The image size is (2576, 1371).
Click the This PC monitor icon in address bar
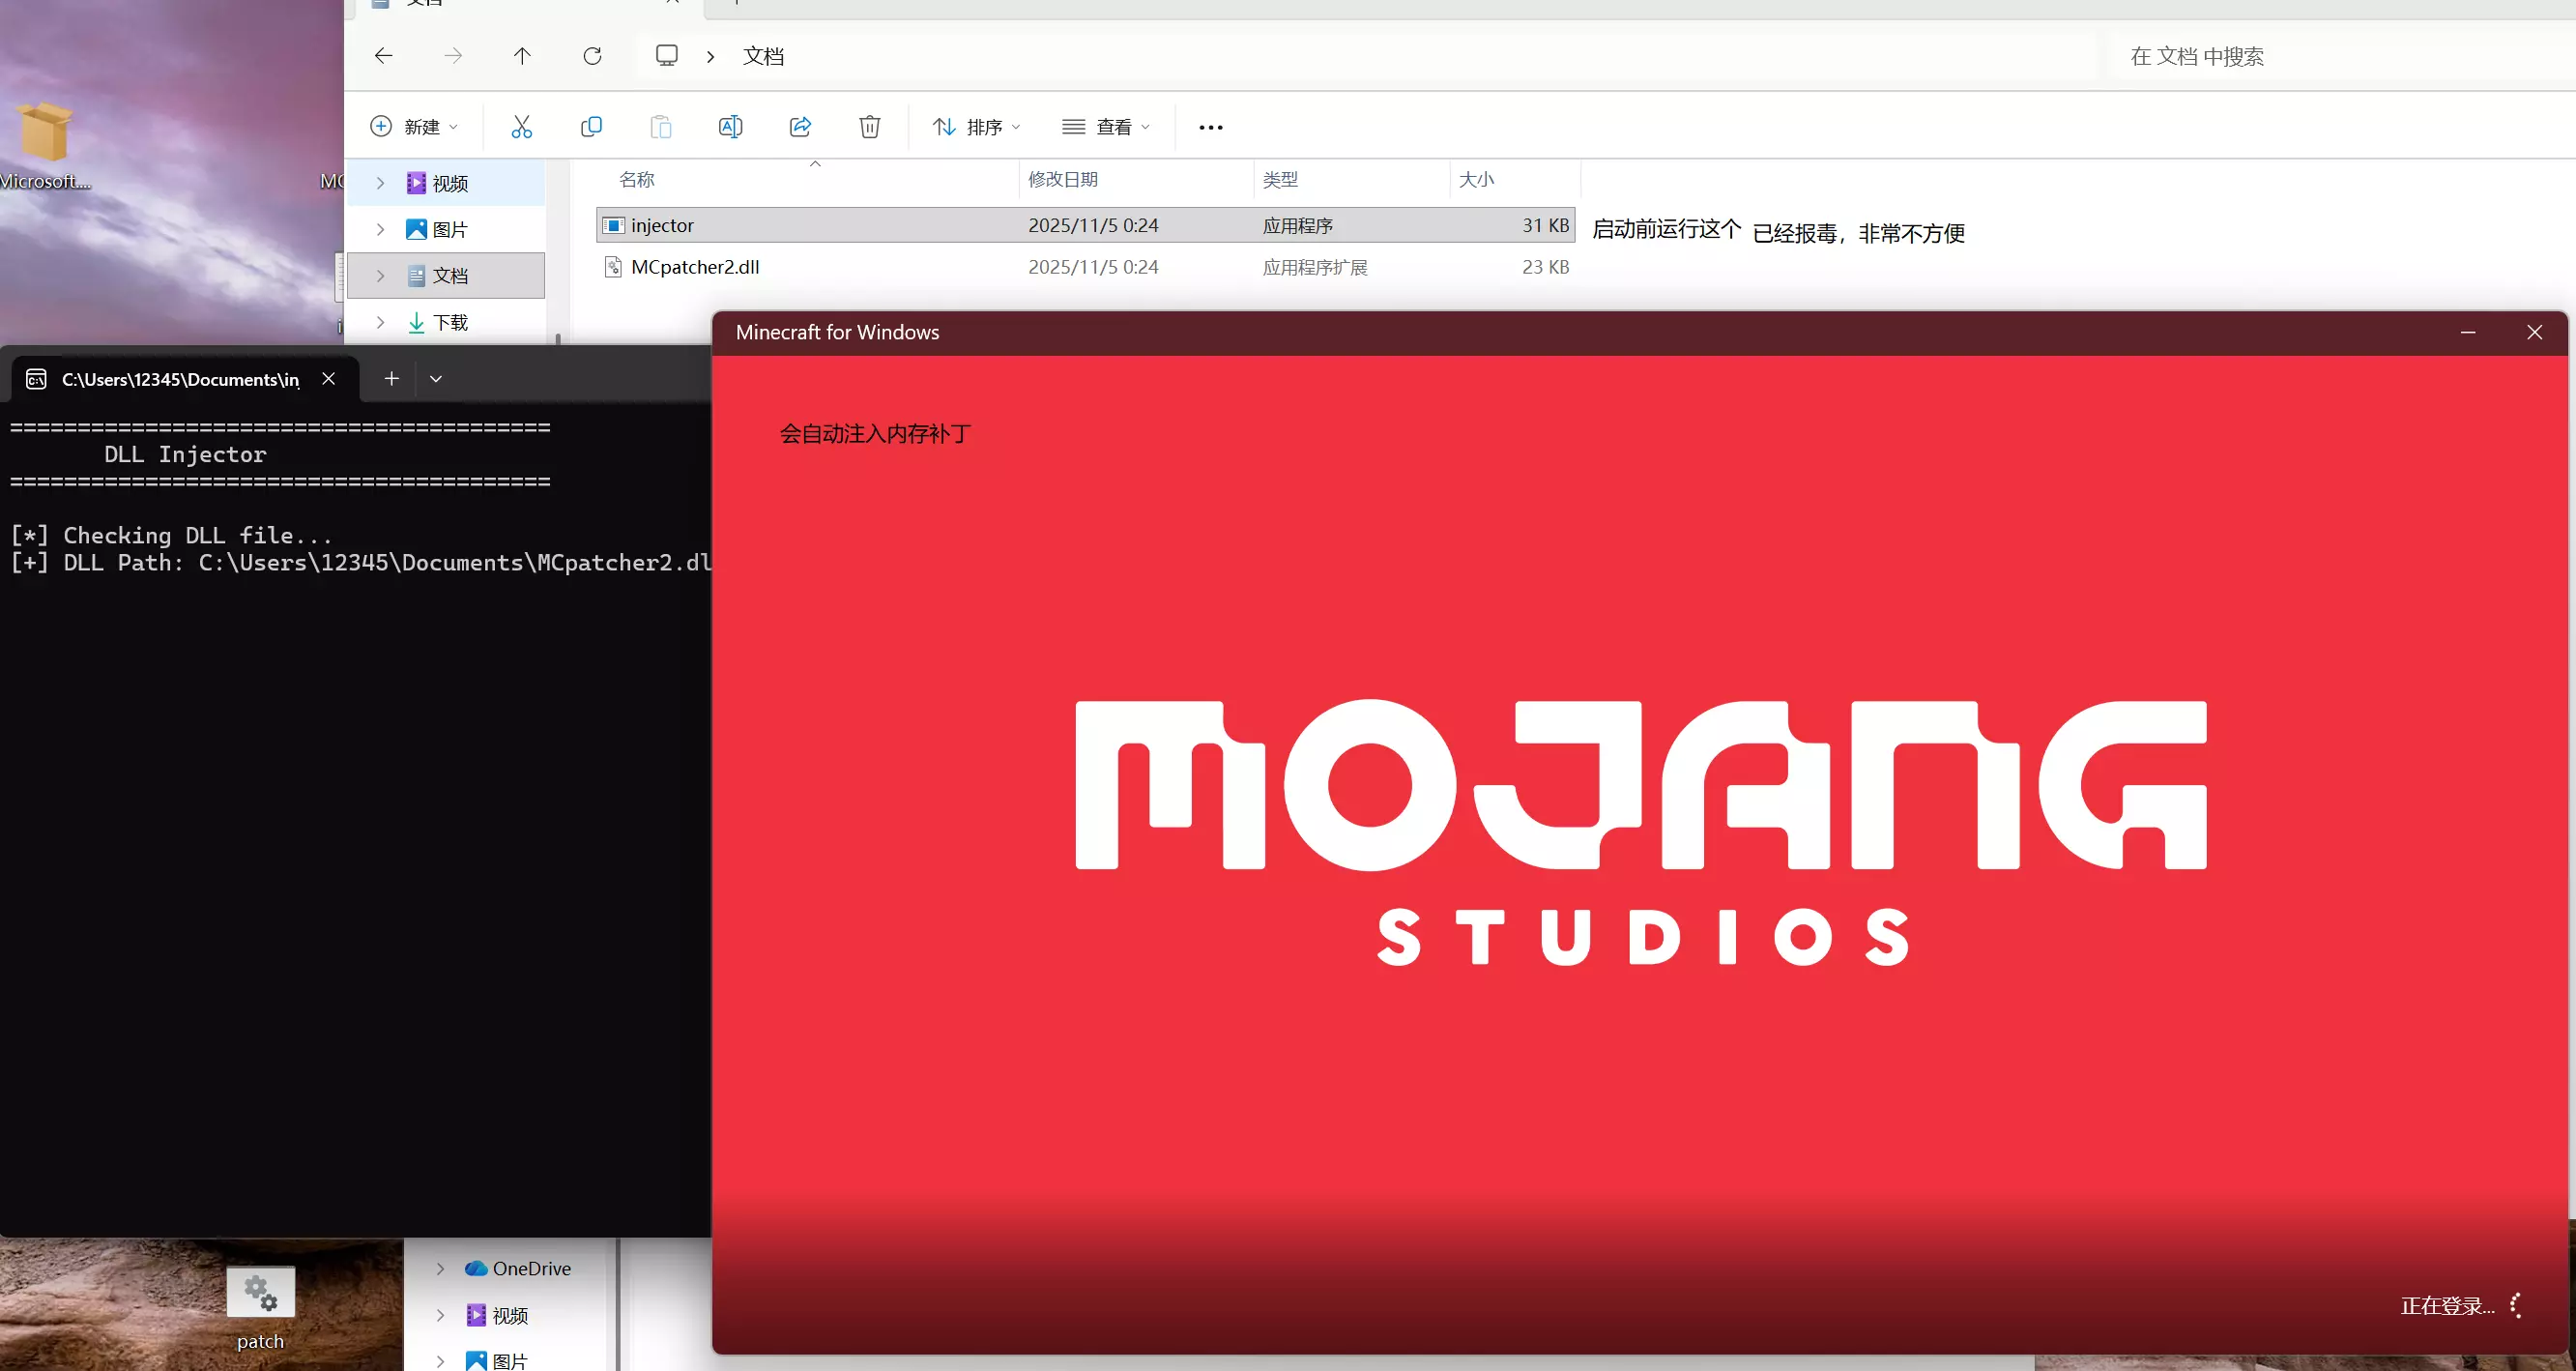(x=667, y=56)
